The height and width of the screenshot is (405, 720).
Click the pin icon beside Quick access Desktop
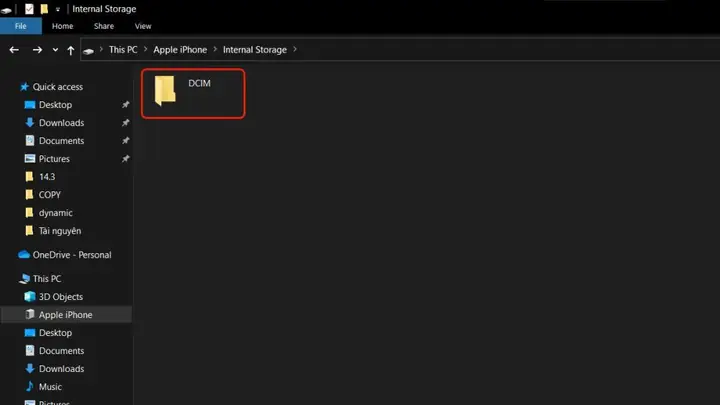tap(125, 105)
